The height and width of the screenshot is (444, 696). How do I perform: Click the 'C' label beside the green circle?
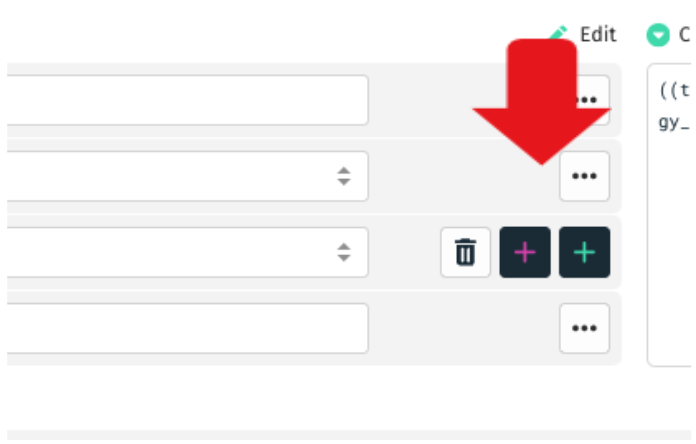(684, 35)
